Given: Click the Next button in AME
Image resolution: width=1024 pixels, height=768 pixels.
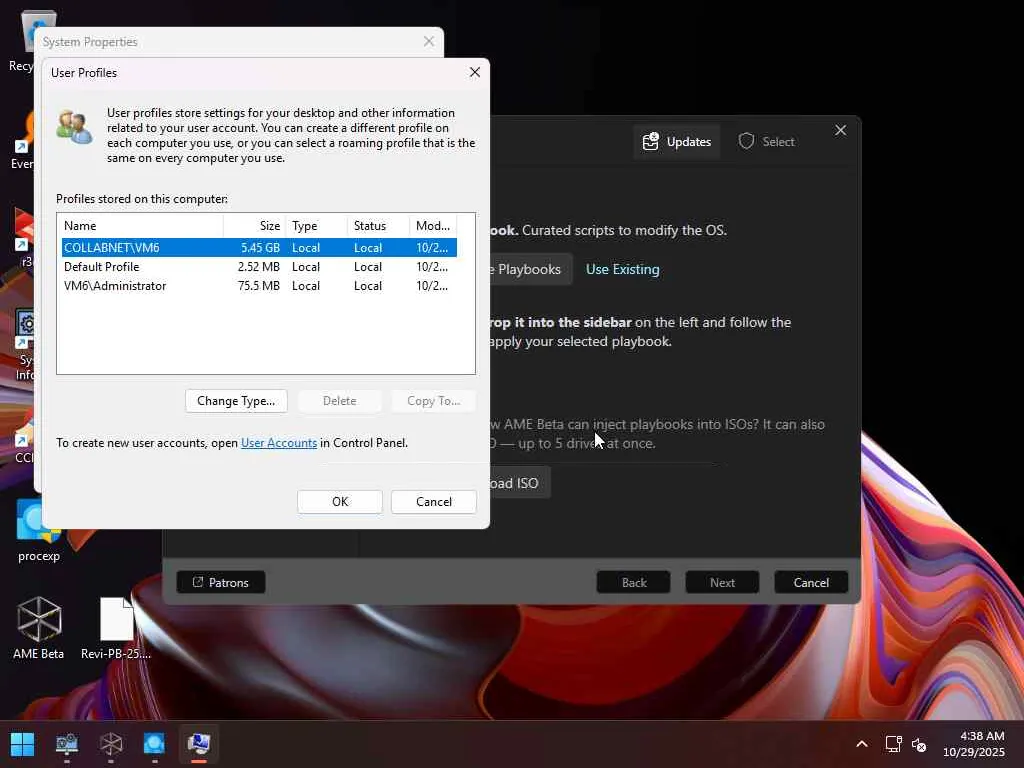Looking at the screenshot, I should 722,583.
